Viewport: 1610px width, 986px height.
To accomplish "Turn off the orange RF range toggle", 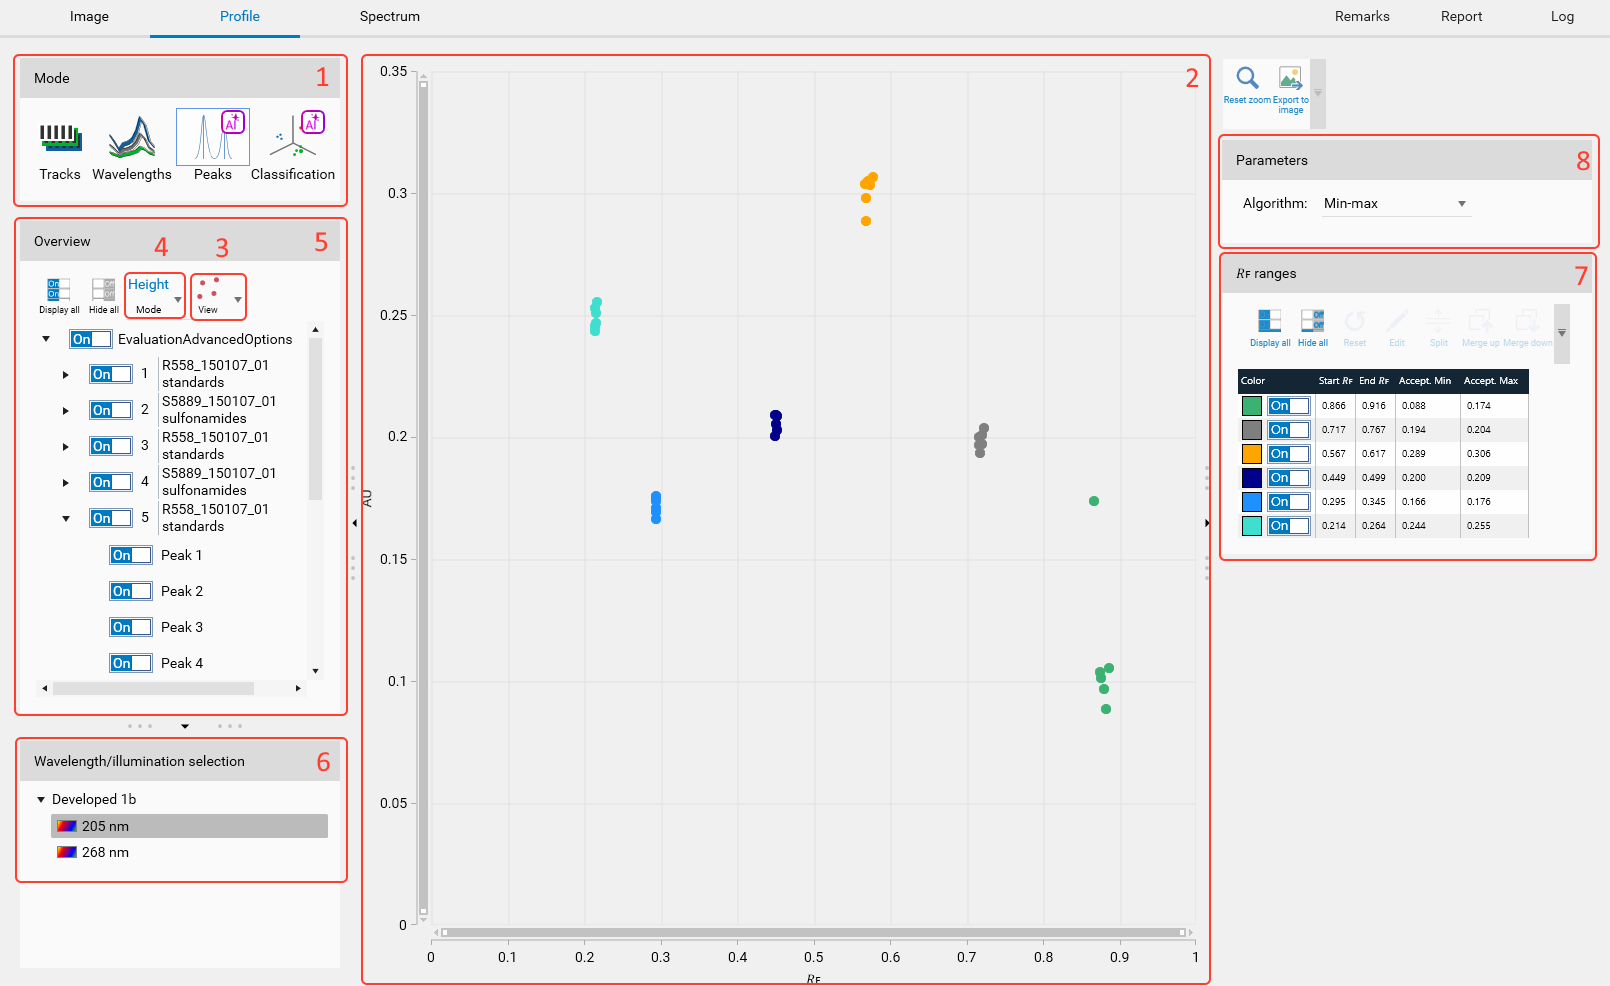I will coord(1288,454).
